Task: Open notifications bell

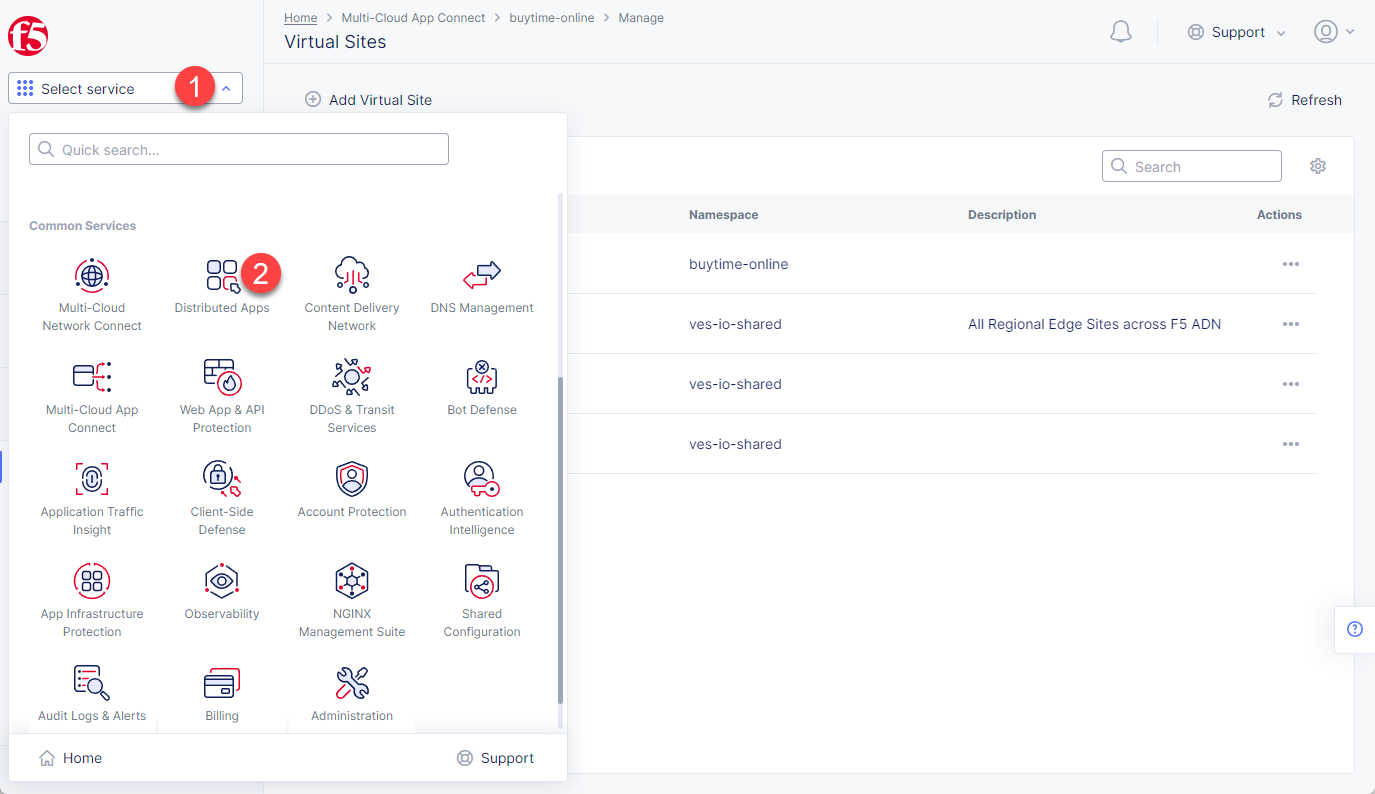Action: pyautogui.click(x=1121, y=32)
